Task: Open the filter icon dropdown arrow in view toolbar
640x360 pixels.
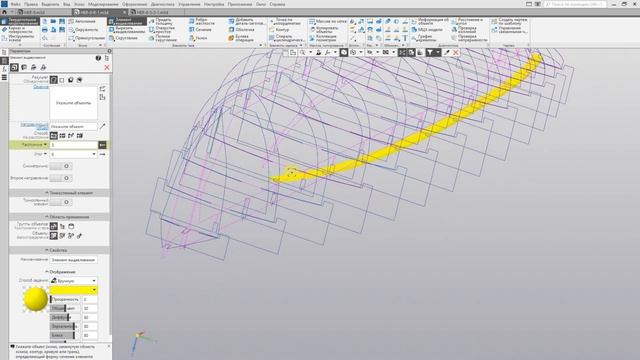Action: 438,53
